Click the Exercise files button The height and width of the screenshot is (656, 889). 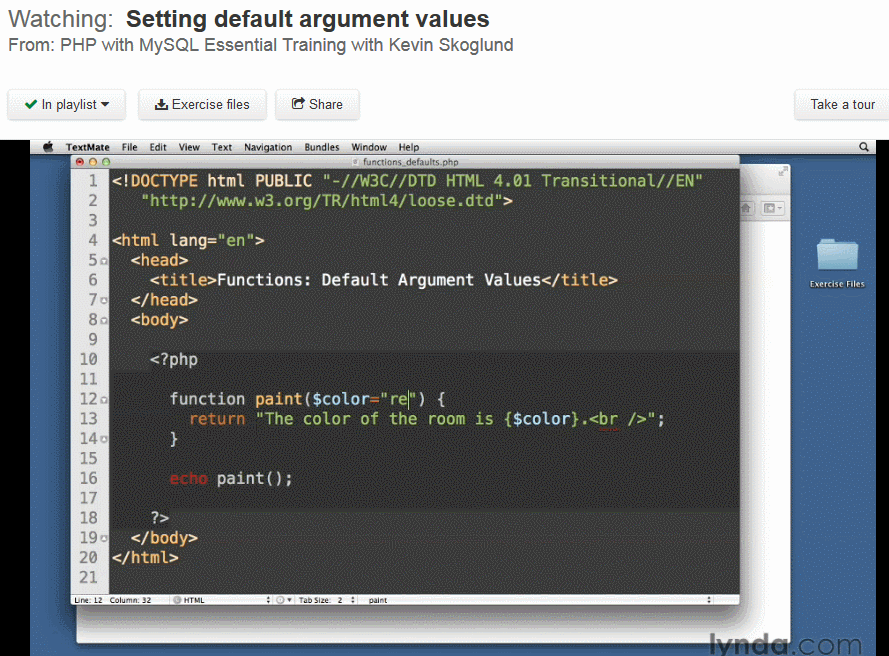[x=202, y=104]
